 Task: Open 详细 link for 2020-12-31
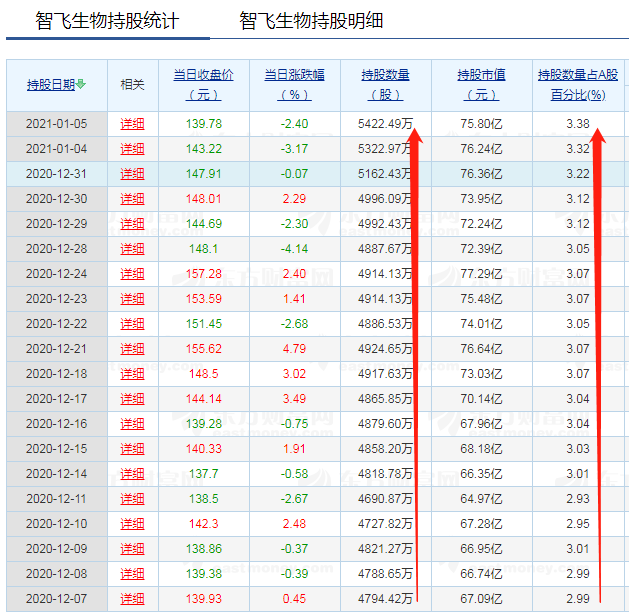[132, 174]
